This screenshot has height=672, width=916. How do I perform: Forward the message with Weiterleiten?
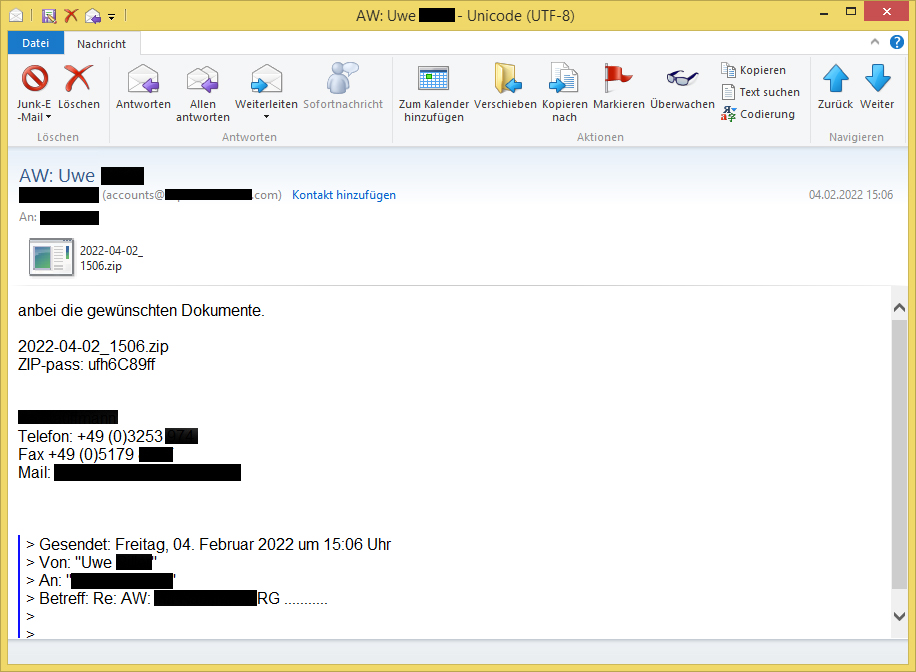click(266, 86)
